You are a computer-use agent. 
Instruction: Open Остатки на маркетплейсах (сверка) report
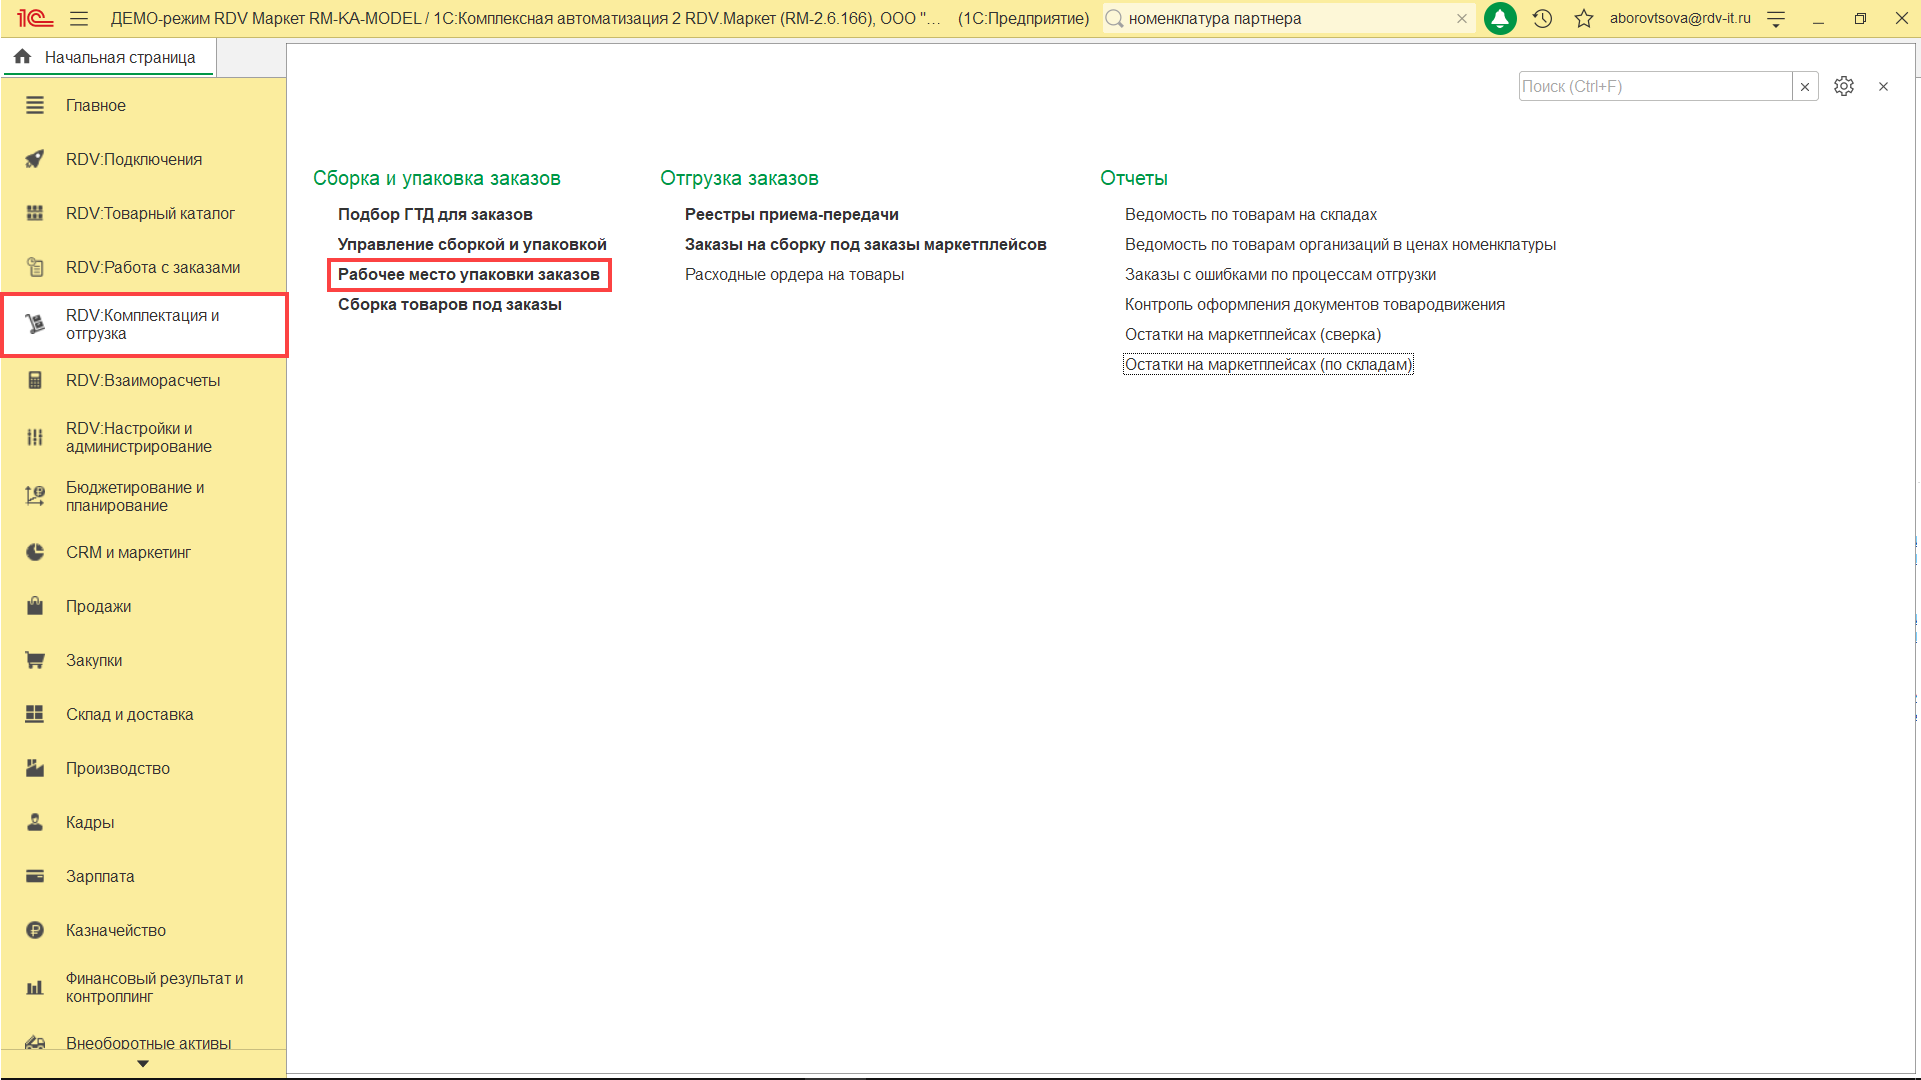(x=1252, y=334)
